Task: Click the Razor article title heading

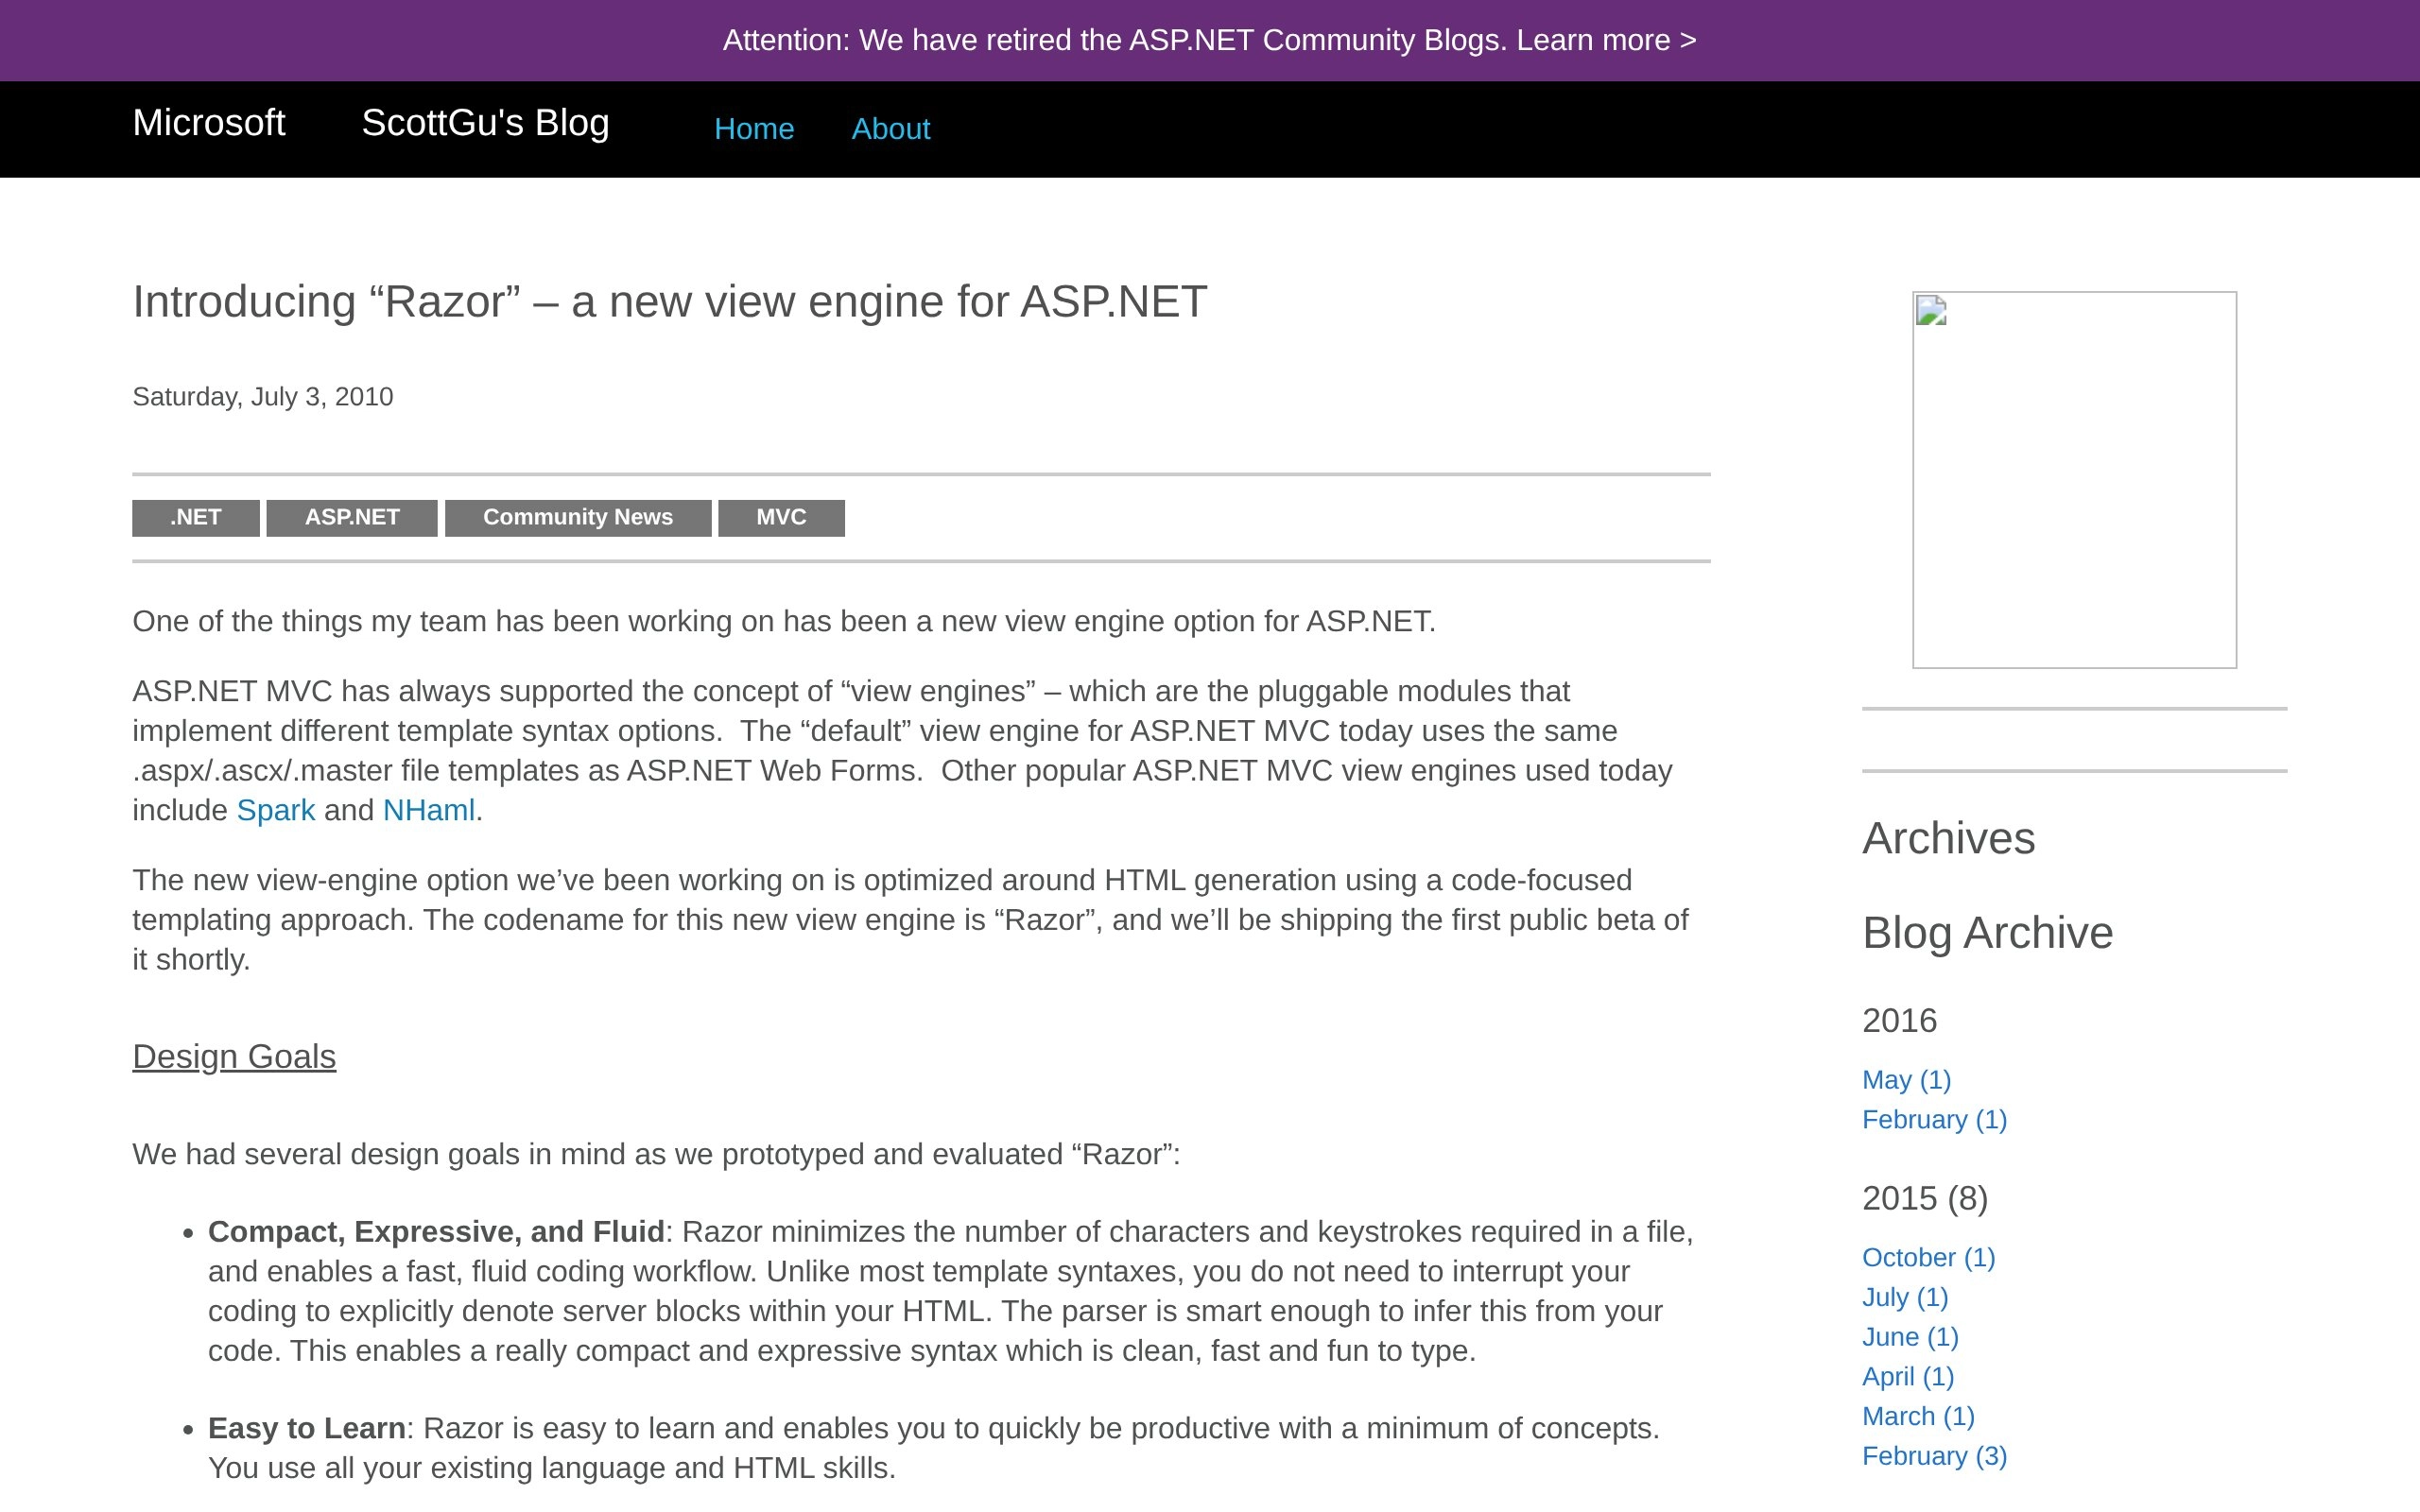Action: 670,302
